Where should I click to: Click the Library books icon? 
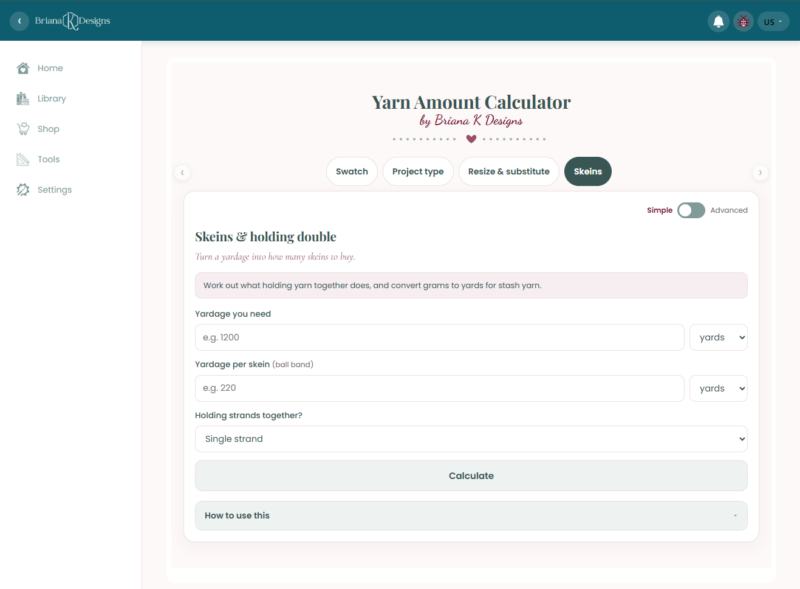pos(23,99)
